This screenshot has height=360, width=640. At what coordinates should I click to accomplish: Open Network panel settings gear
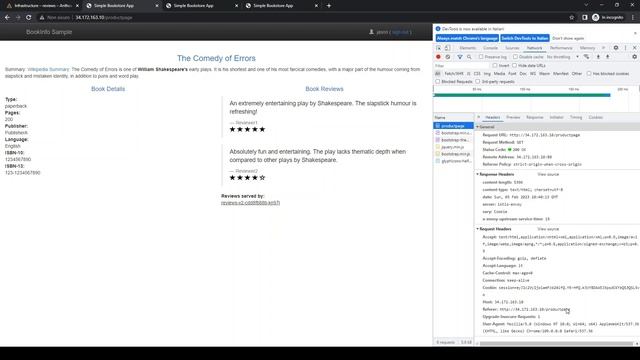tap(634, 57)
